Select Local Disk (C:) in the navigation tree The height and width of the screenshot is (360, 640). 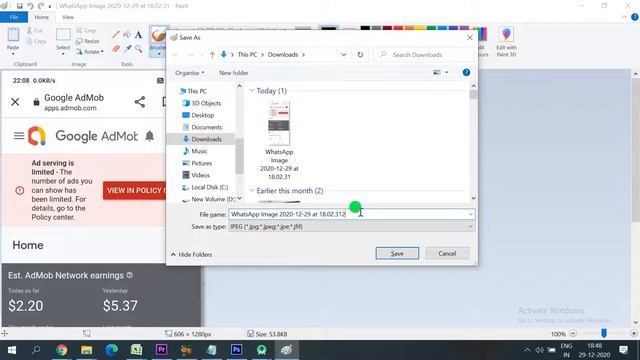pyautogui.click(x=205, y=187)
